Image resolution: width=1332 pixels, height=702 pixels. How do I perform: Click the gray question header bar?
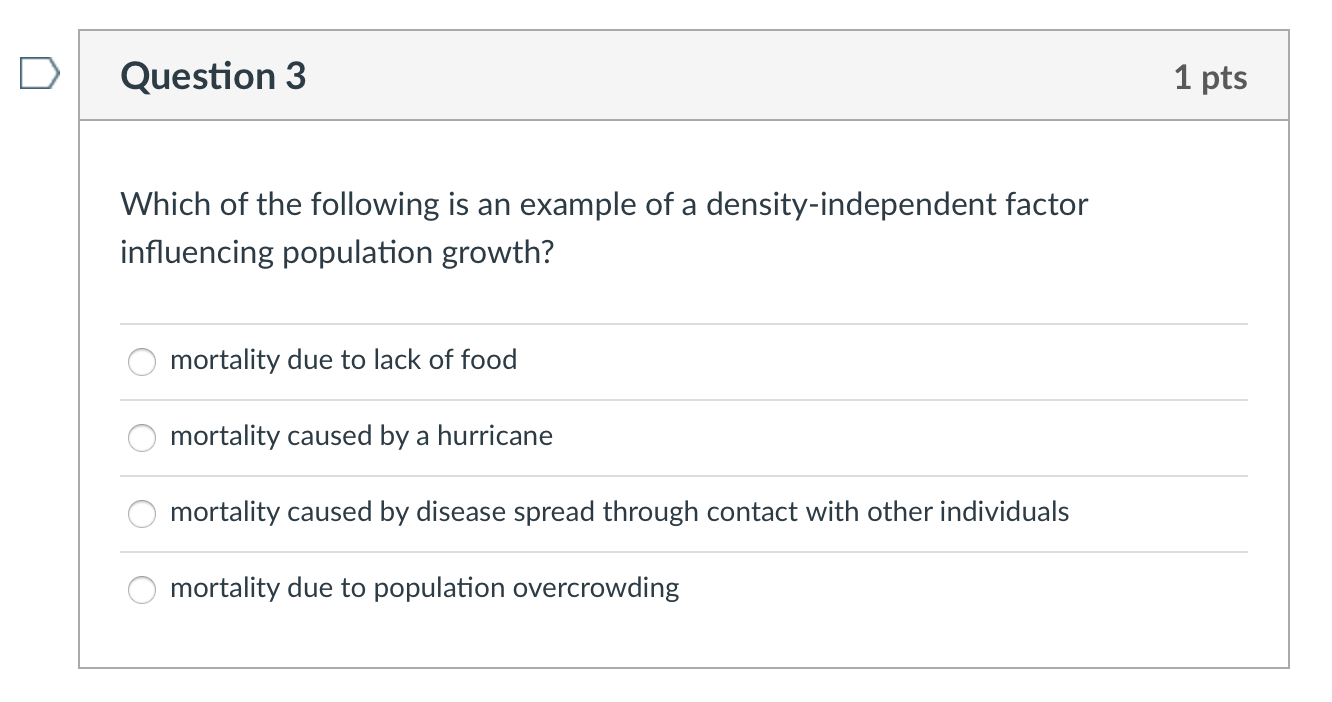point(700,76)
